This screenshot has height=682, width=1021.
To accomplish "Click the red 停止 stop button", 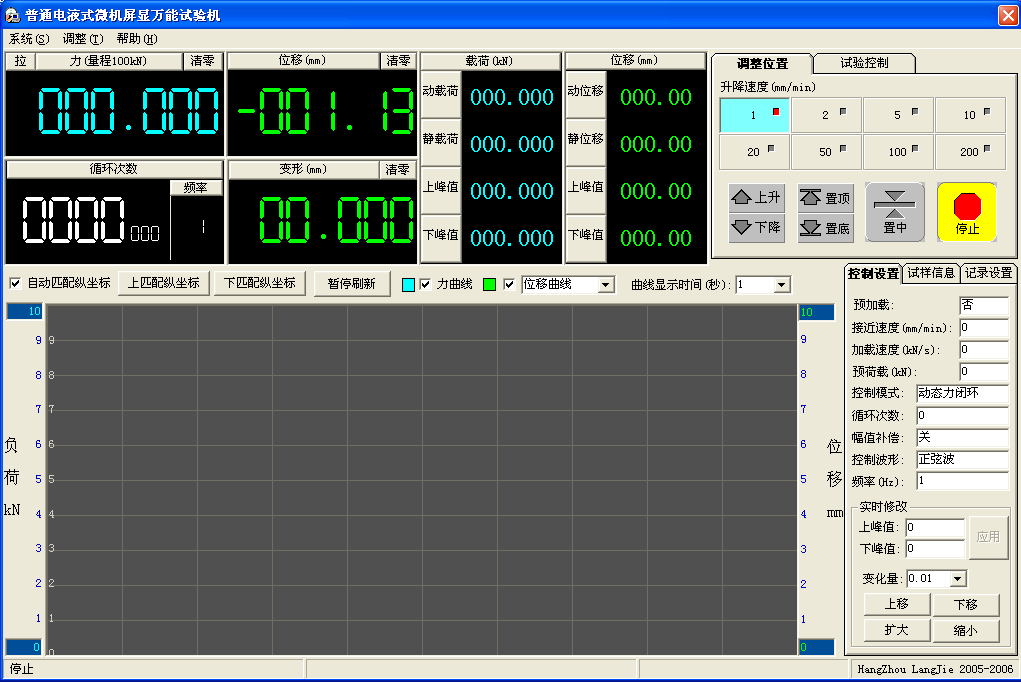I will point(967,212).
